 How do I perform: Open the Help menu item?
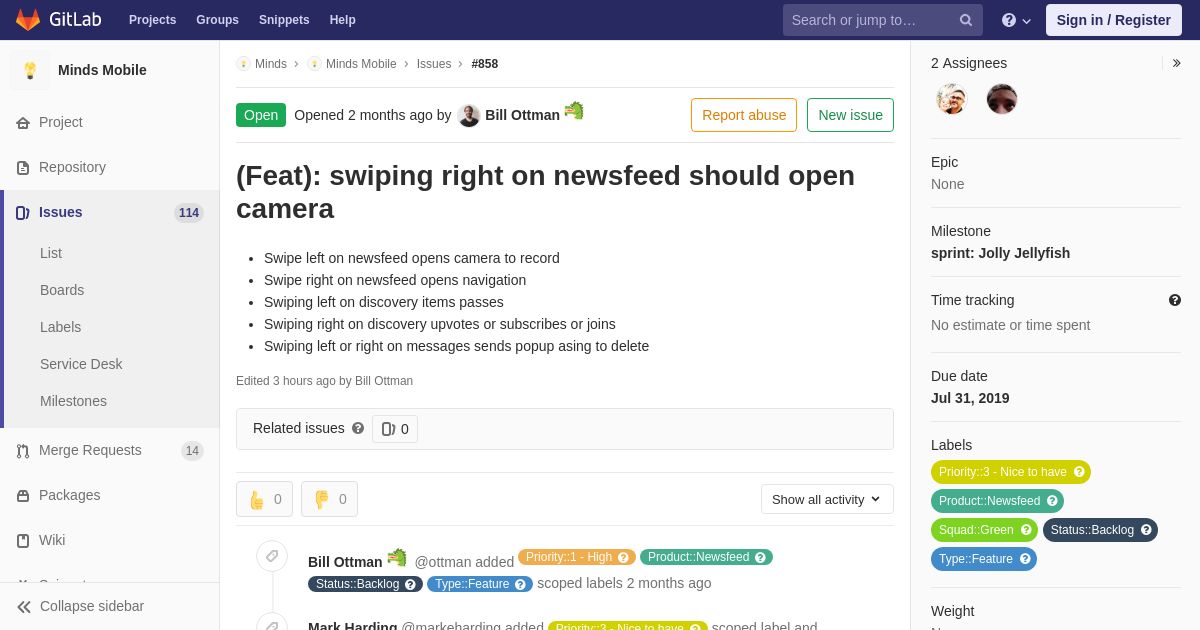coord(343,20)
